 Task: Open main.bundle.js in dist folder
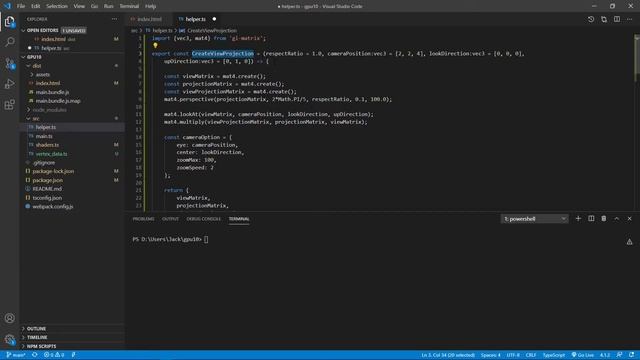[52, 92]
